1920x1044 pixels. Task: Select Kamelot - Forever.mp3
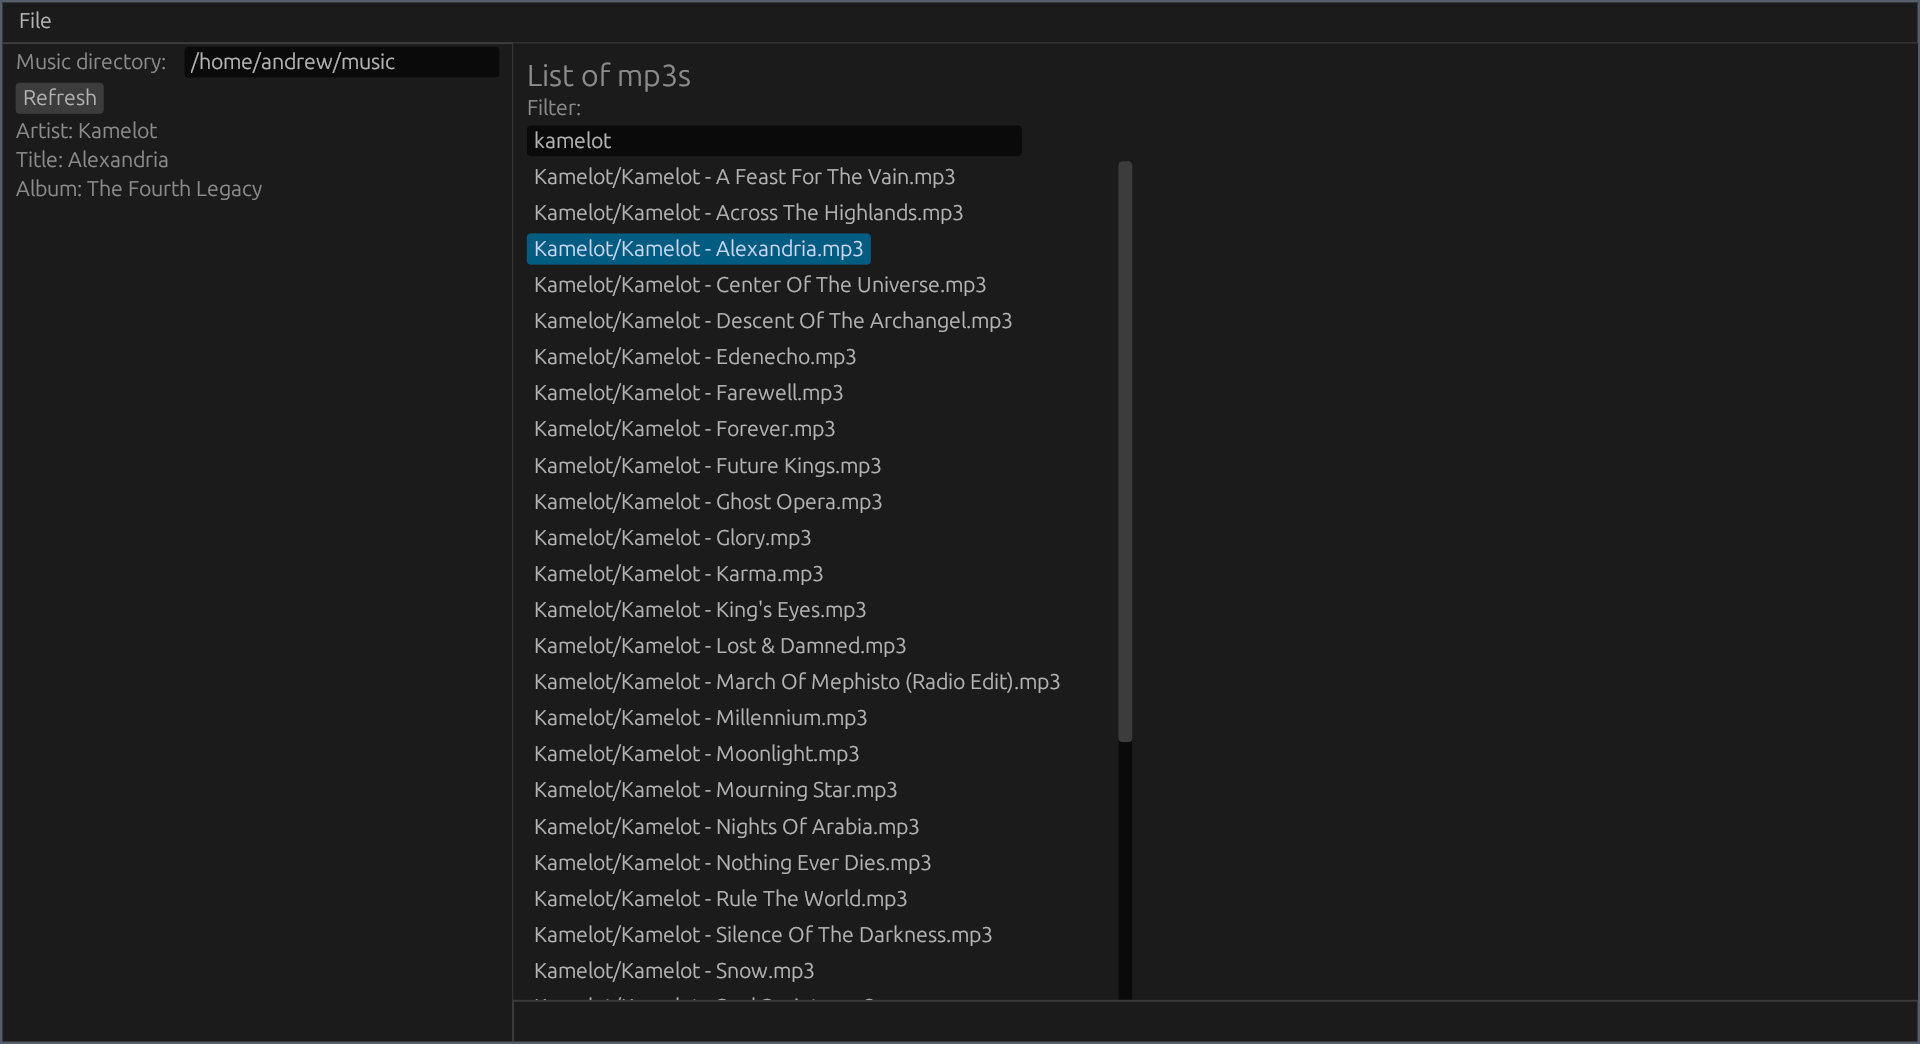coord(684,429)
